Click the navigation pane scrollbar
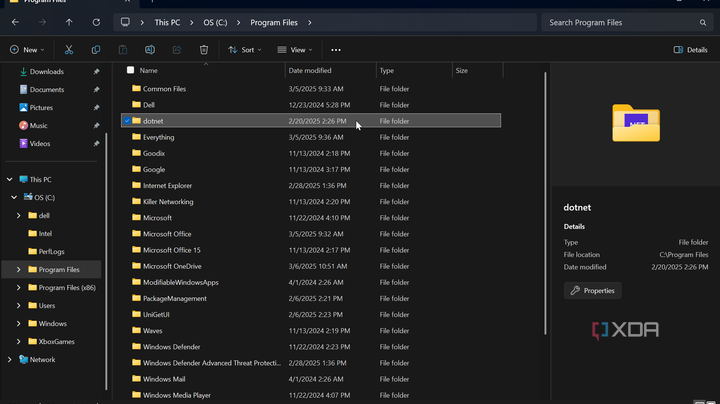 coord(107,261)
